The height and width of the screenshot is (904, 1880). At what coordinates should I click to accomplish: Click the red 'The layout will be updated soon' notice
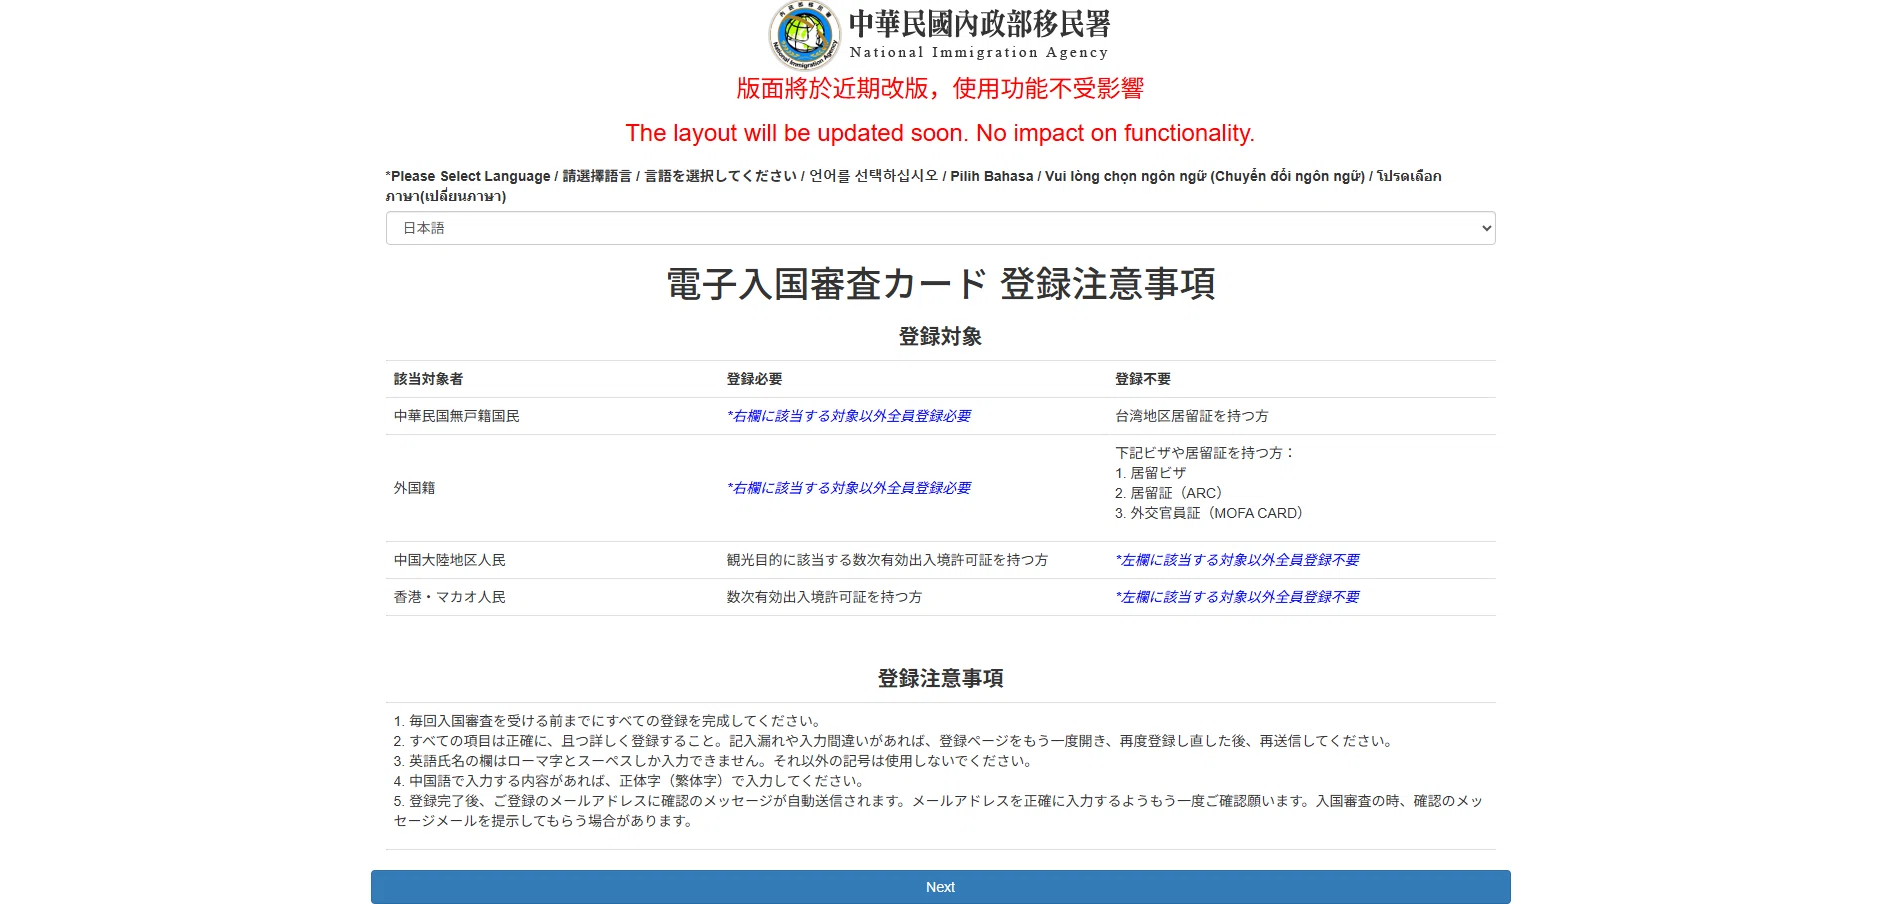coord(940,133)
